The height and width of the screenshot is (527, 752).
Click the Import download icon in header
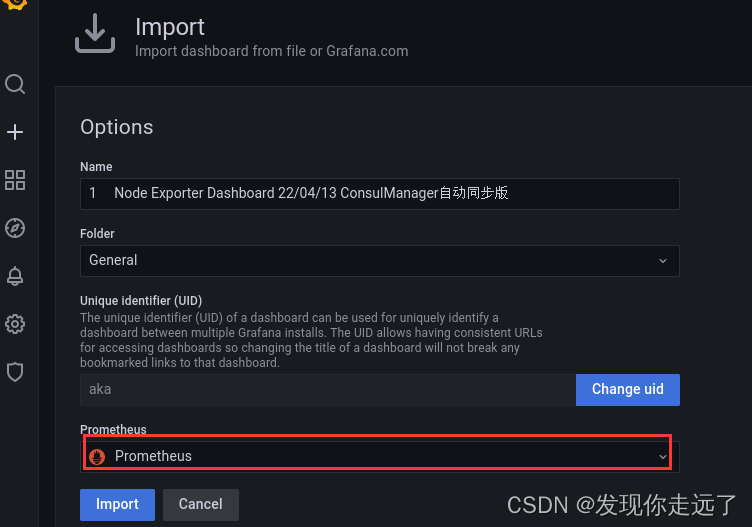(x=95, y=33)
